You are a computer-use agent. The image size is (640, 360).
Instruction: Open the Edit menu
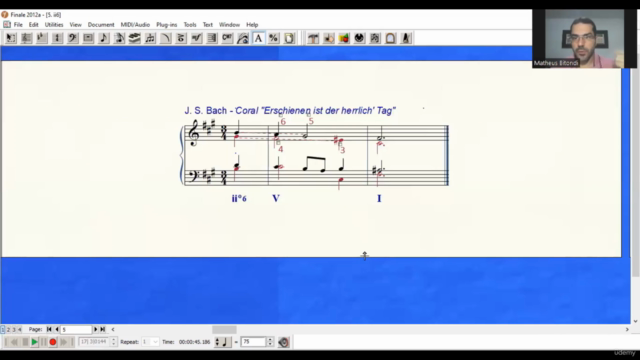tap(33, 24)
